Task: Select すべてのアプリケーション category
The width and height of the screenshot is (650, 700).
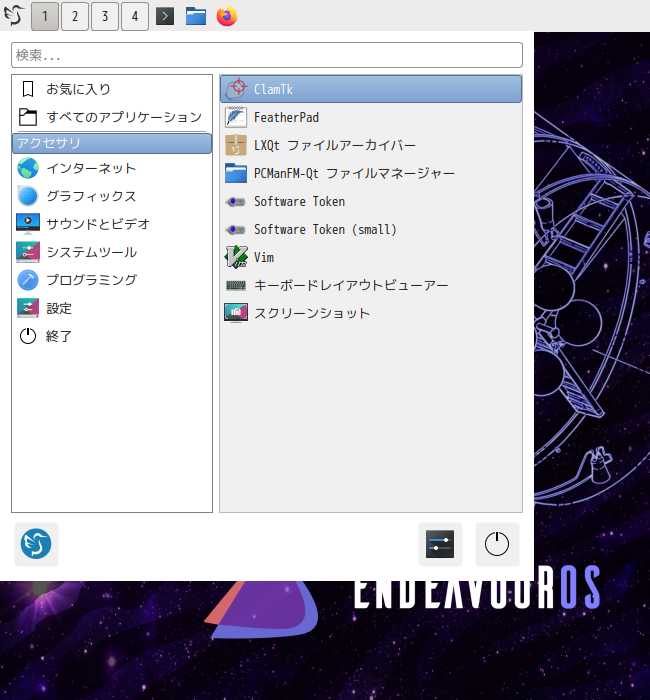Action: click(x=112, y=117)
